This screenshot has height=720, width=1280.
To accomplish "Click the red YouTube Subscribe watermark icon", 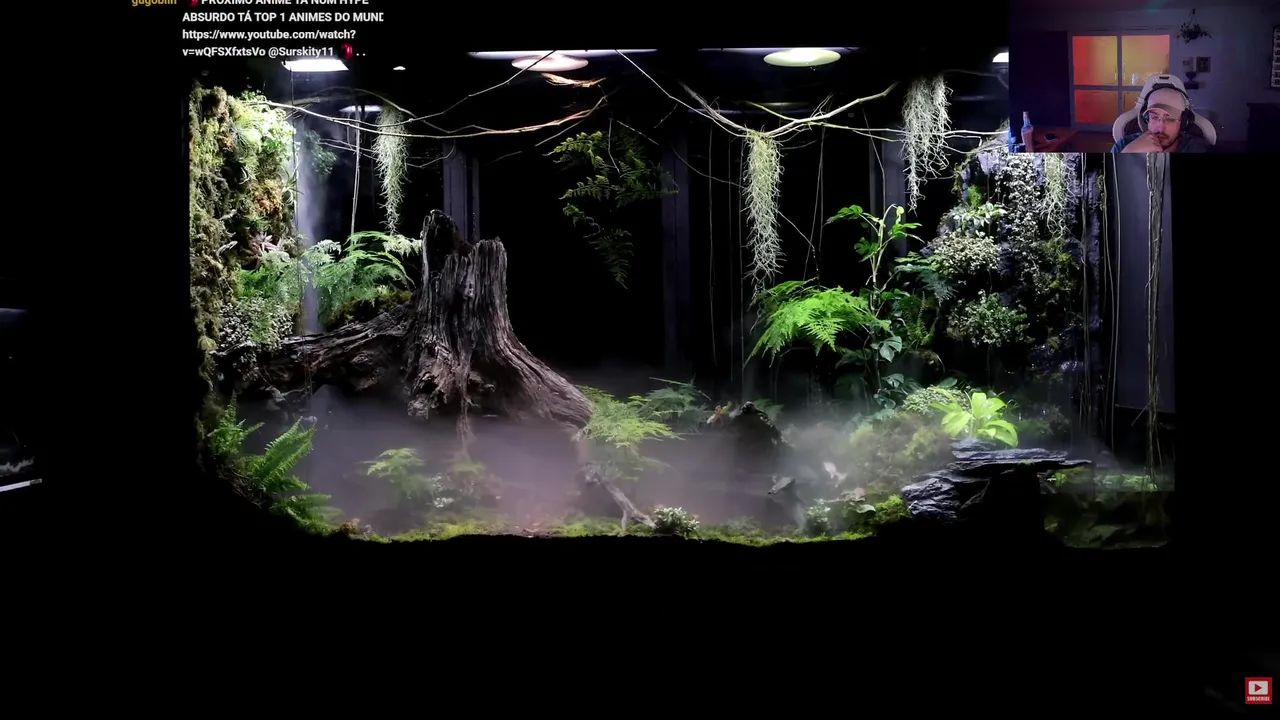I will pyautogui.click(x=1258, y=689).
